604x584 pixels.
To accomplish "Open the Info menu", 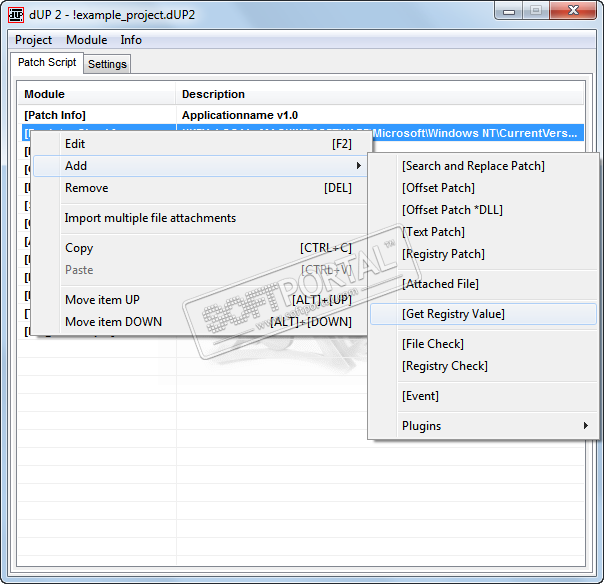I will (131, 40).
